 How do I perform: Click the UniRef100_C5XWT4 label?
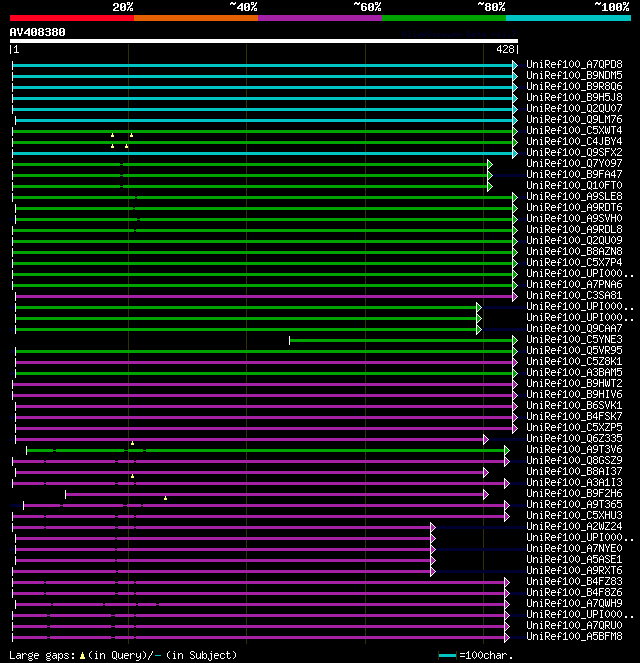point(574,131)
